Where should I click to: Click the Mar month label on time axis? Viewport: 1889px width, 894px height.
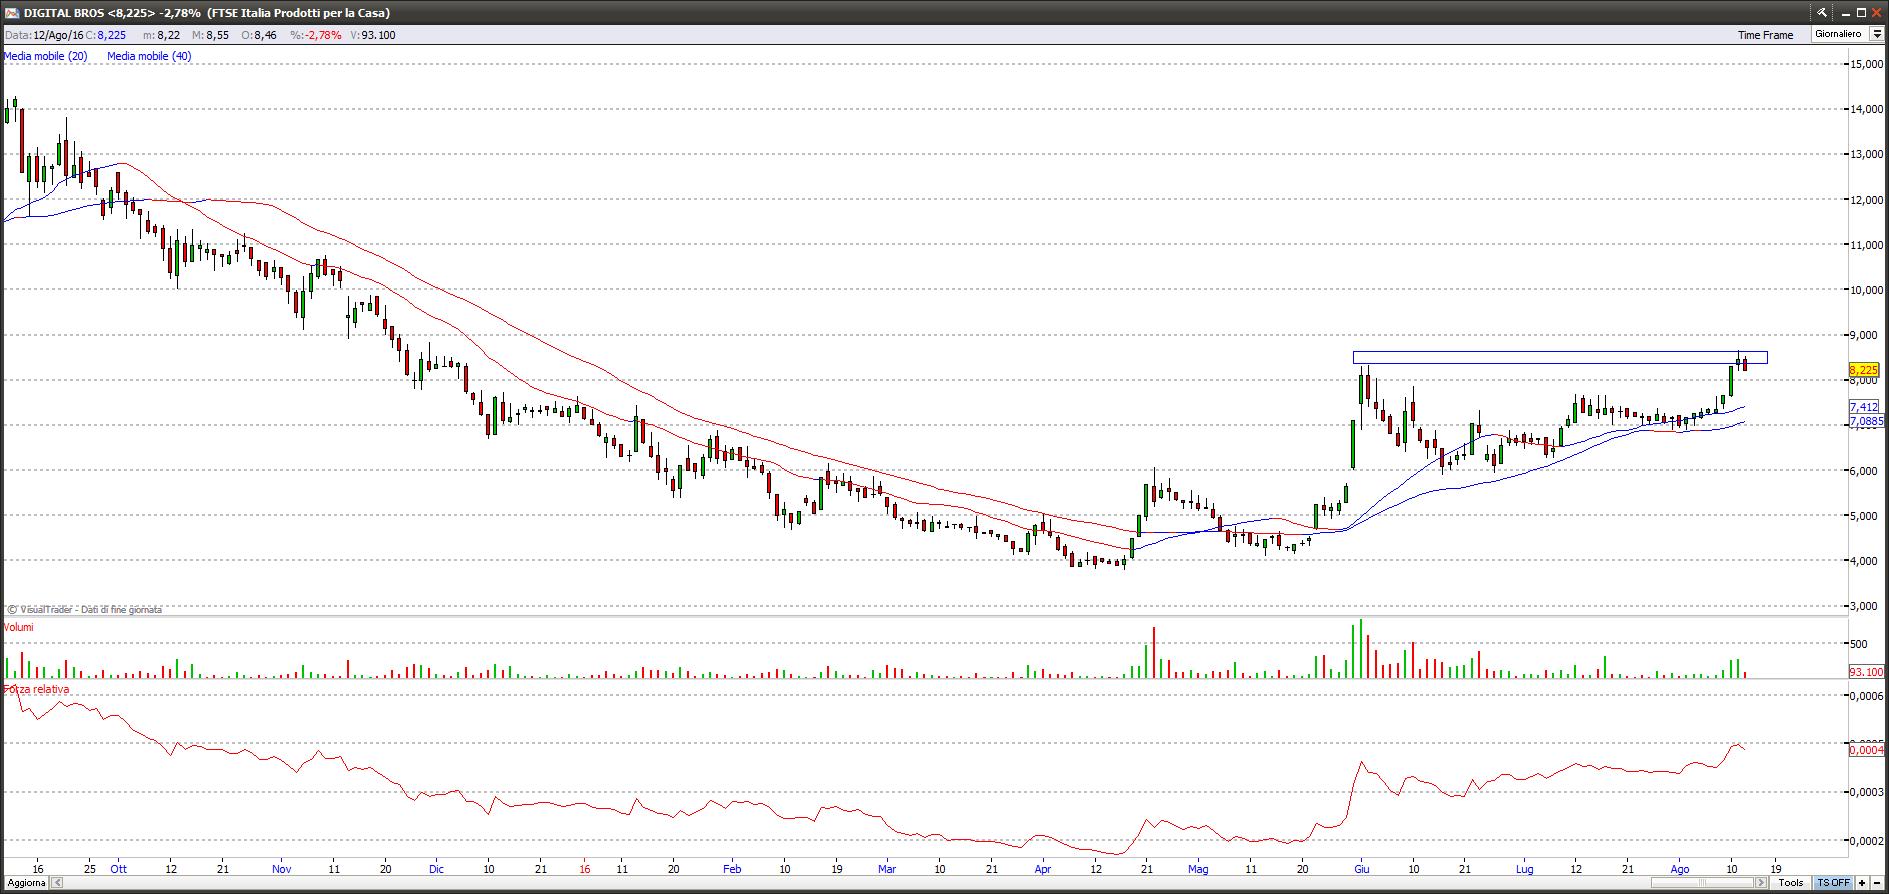pos(887,869)
